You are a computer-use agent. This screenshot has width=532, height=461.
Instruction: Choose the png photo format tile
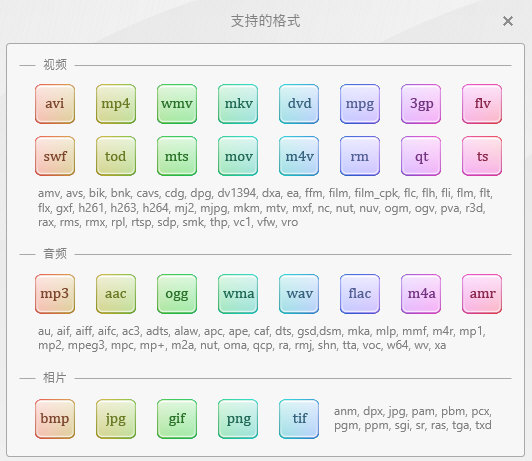[x=238, y=419]
